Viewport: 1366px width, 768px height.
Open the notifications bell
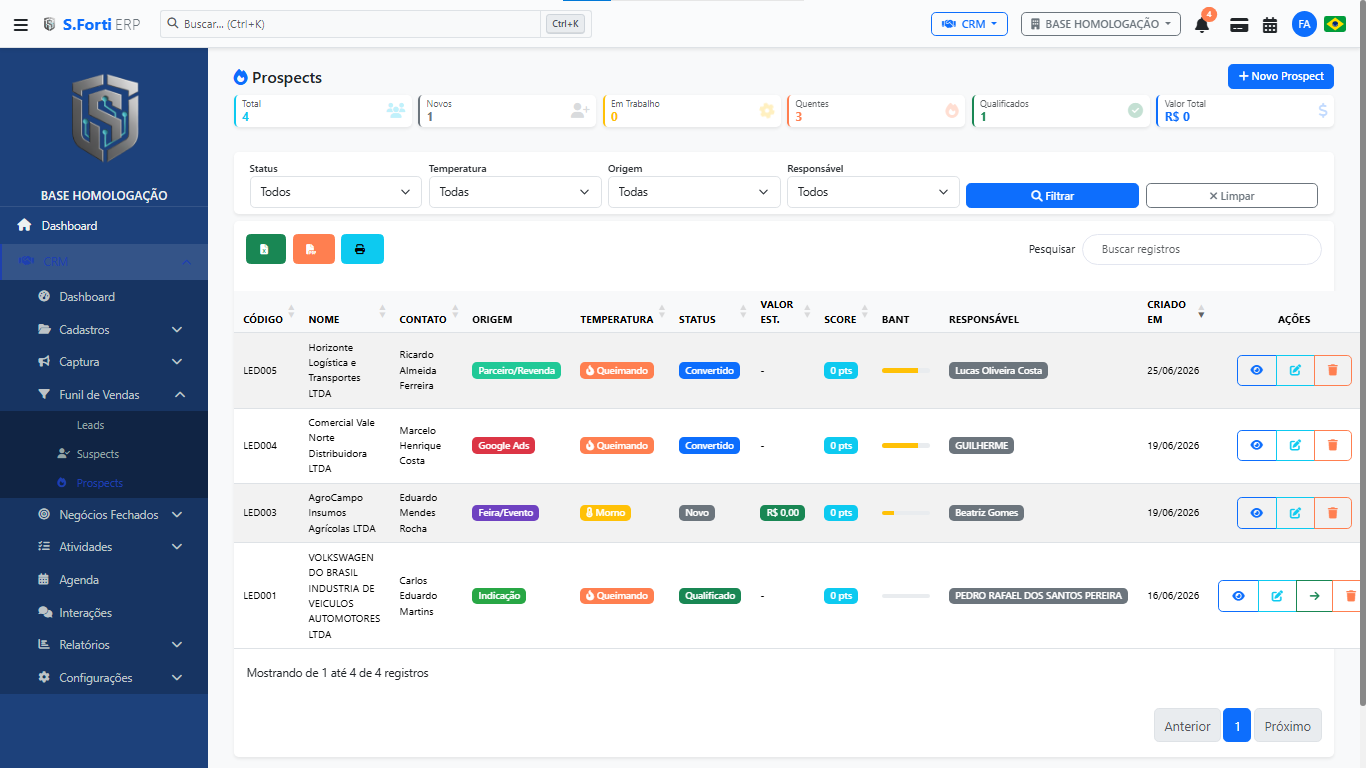click(x=1202, y=24)
